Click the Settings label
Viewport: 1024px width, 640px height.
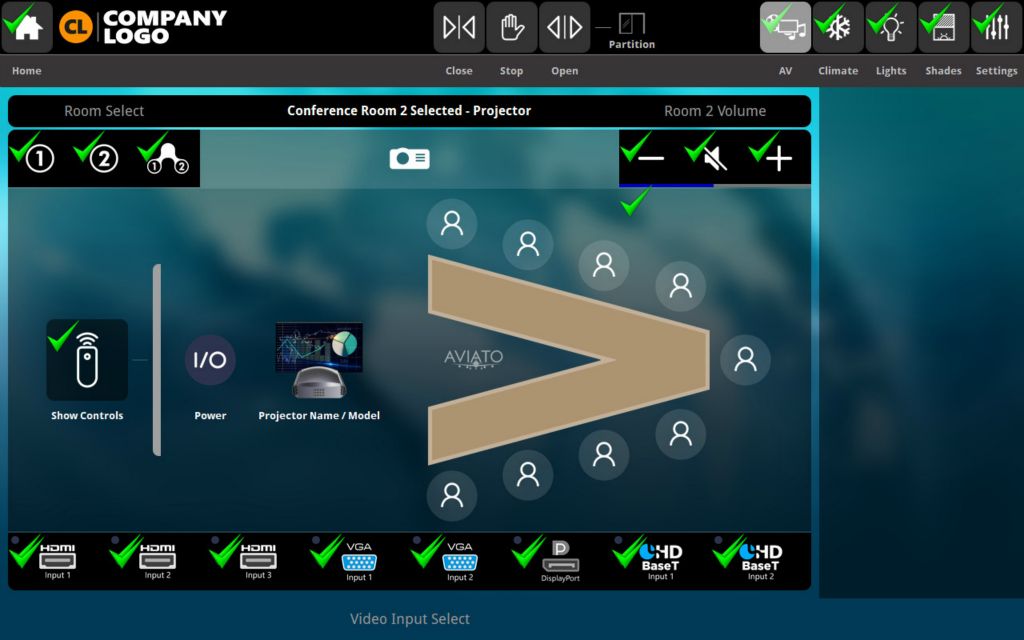click(997, 71)
